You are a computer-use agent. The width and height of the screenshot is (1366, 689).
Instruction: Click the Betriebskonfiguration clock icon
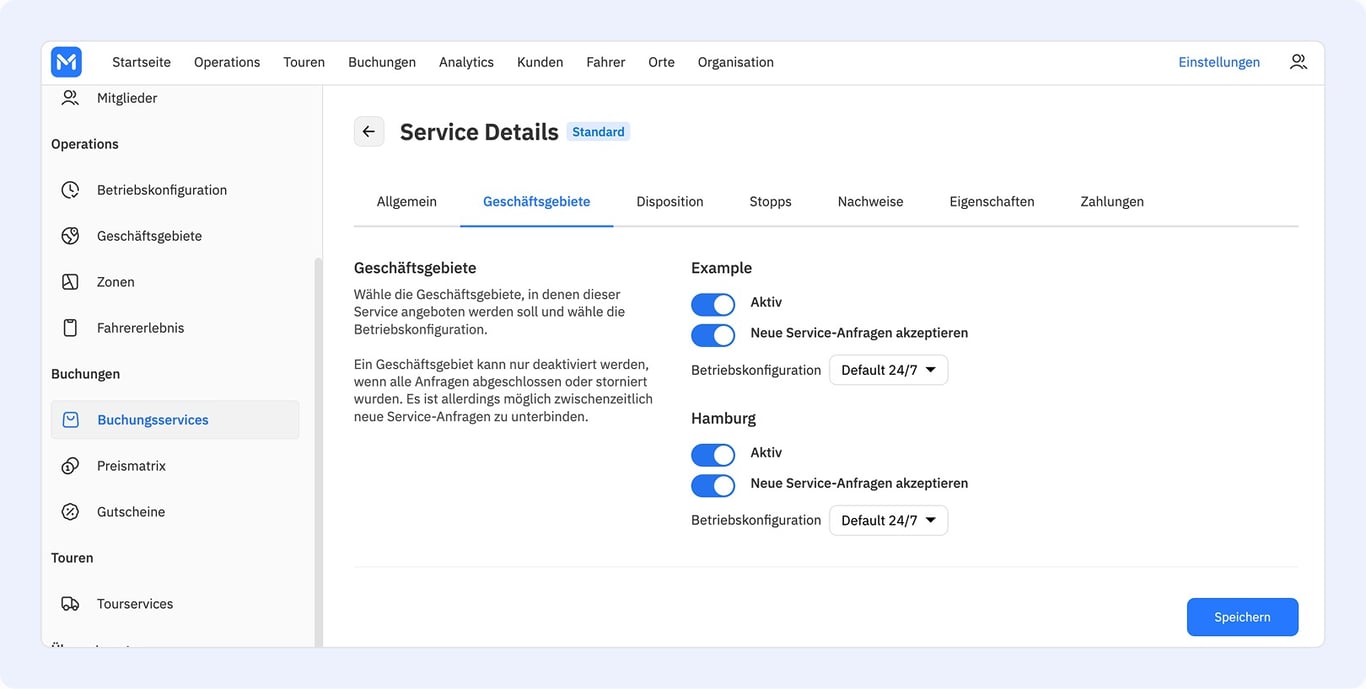pos(70,190)
